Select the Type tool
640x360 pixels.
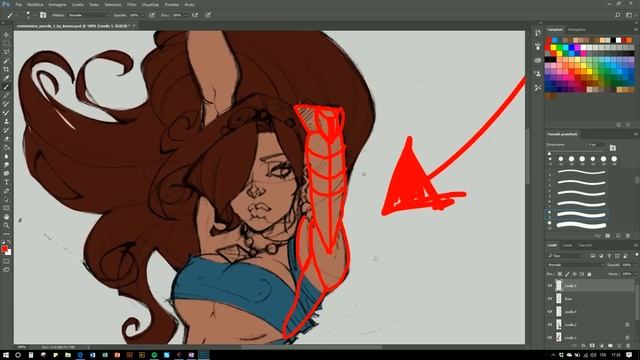(x=6, y=182)
